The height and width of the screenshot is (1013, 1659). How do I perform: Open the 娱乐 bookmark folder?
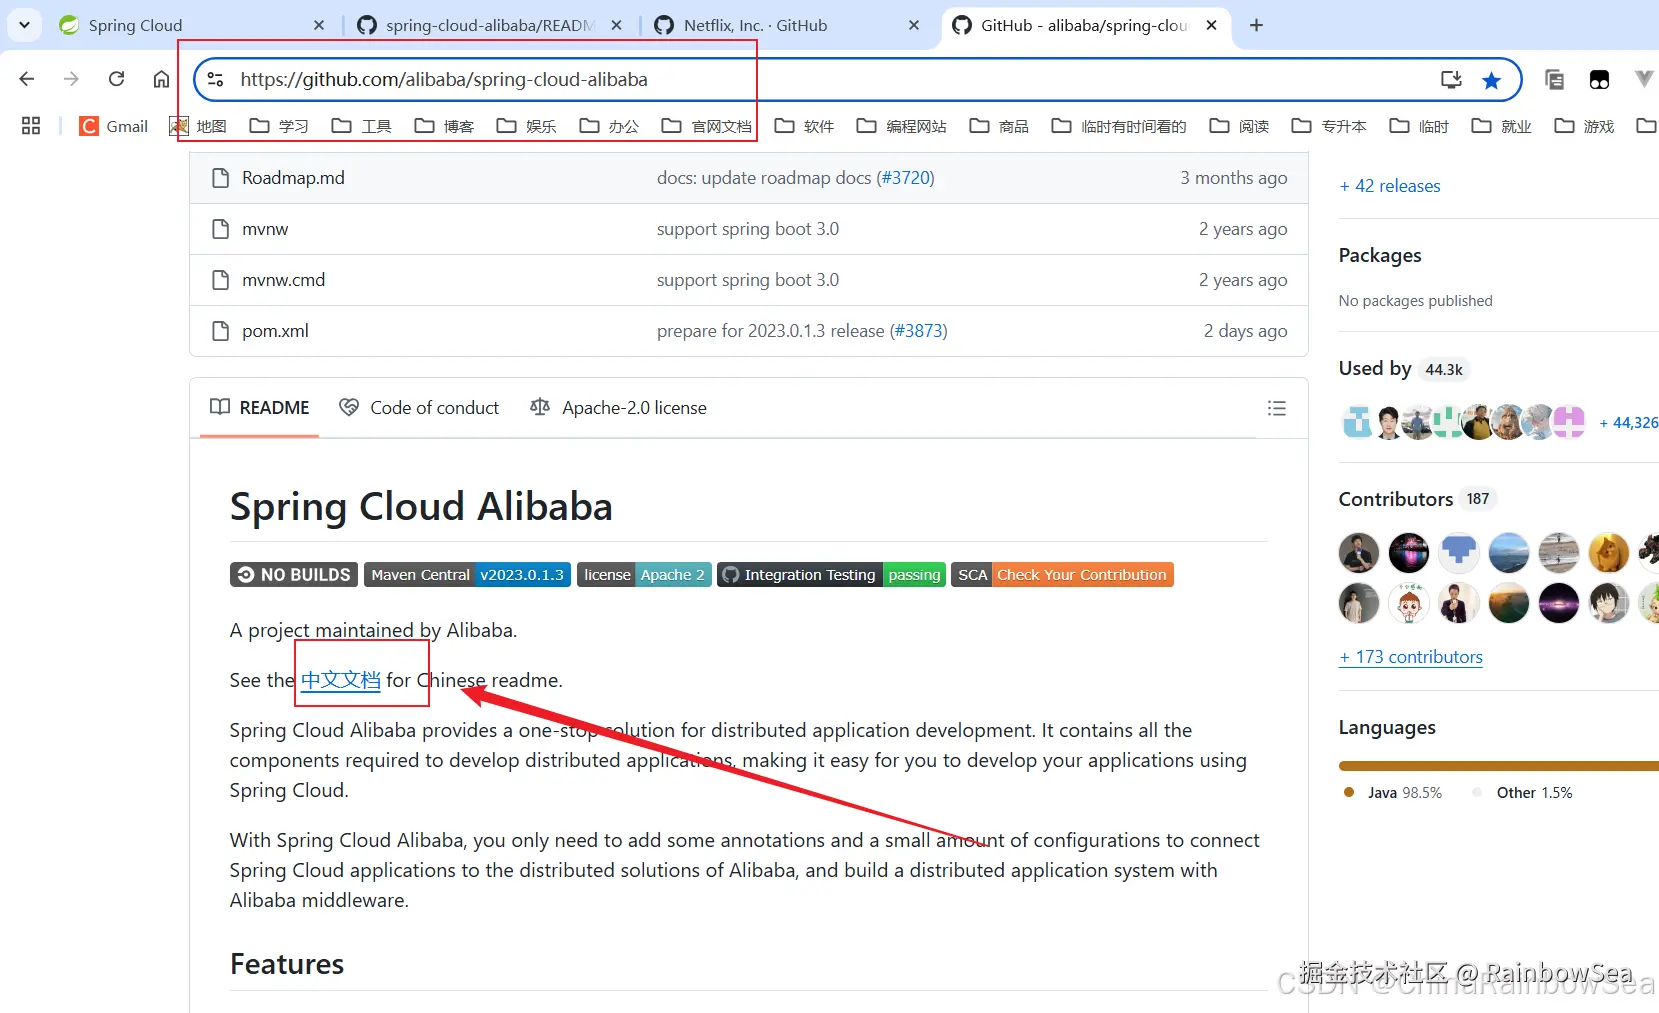527,126
